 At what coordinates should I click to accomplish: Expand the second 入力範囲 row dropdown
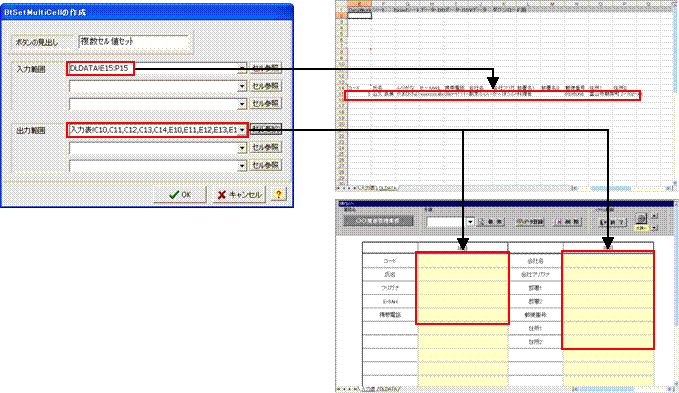242,86
